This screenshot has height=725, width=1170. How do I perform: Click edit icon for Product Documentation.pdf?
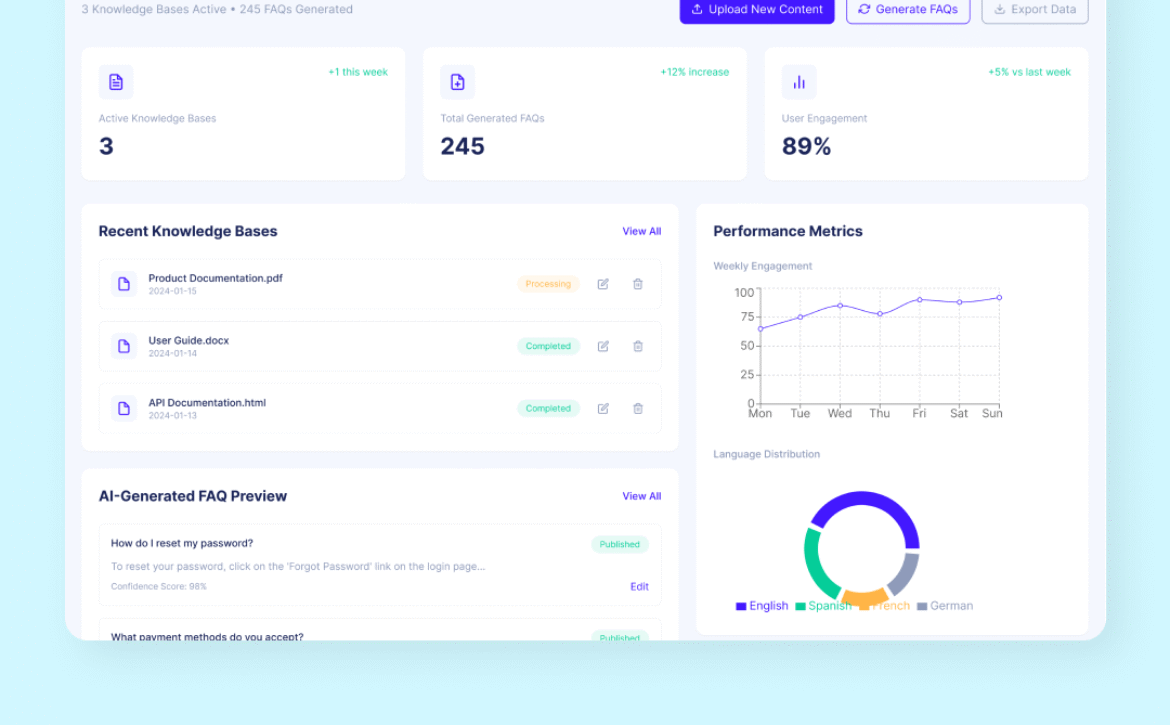(603, 284)
